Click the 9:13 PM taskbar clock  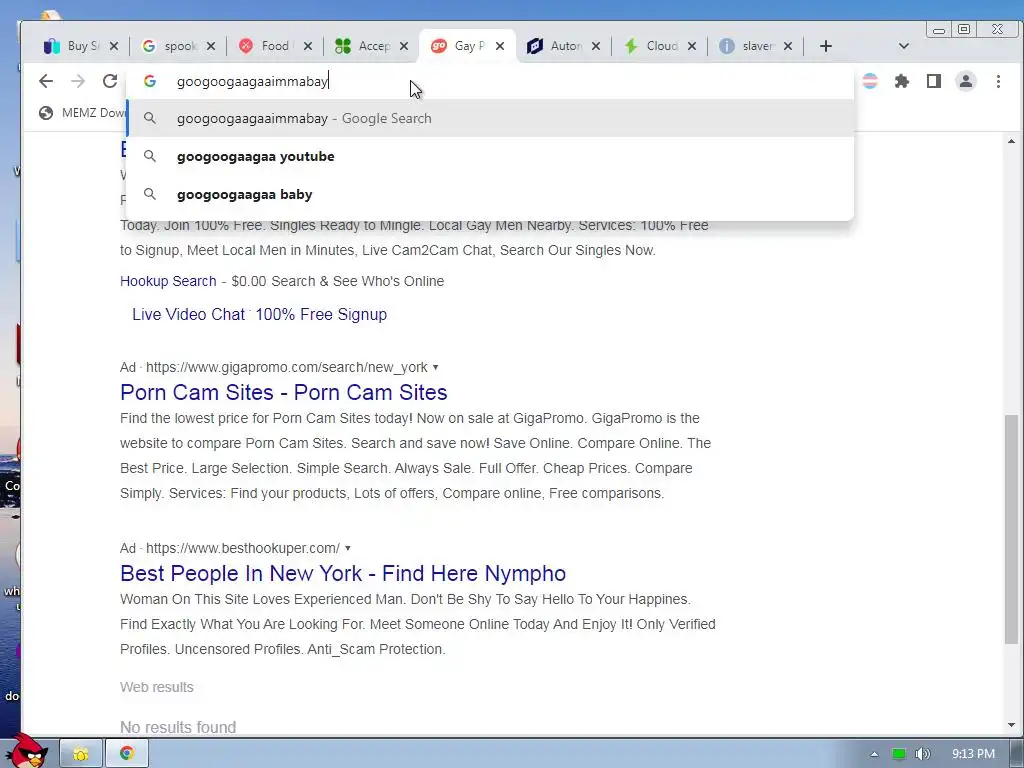click(973, 754)
